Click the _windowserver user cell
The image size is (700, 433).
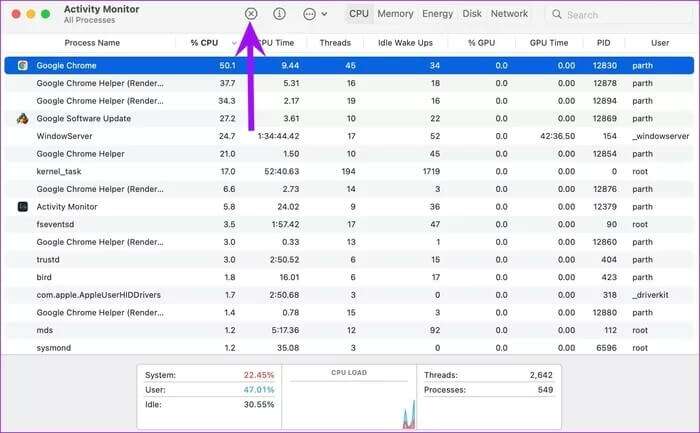tap(661, 136)
